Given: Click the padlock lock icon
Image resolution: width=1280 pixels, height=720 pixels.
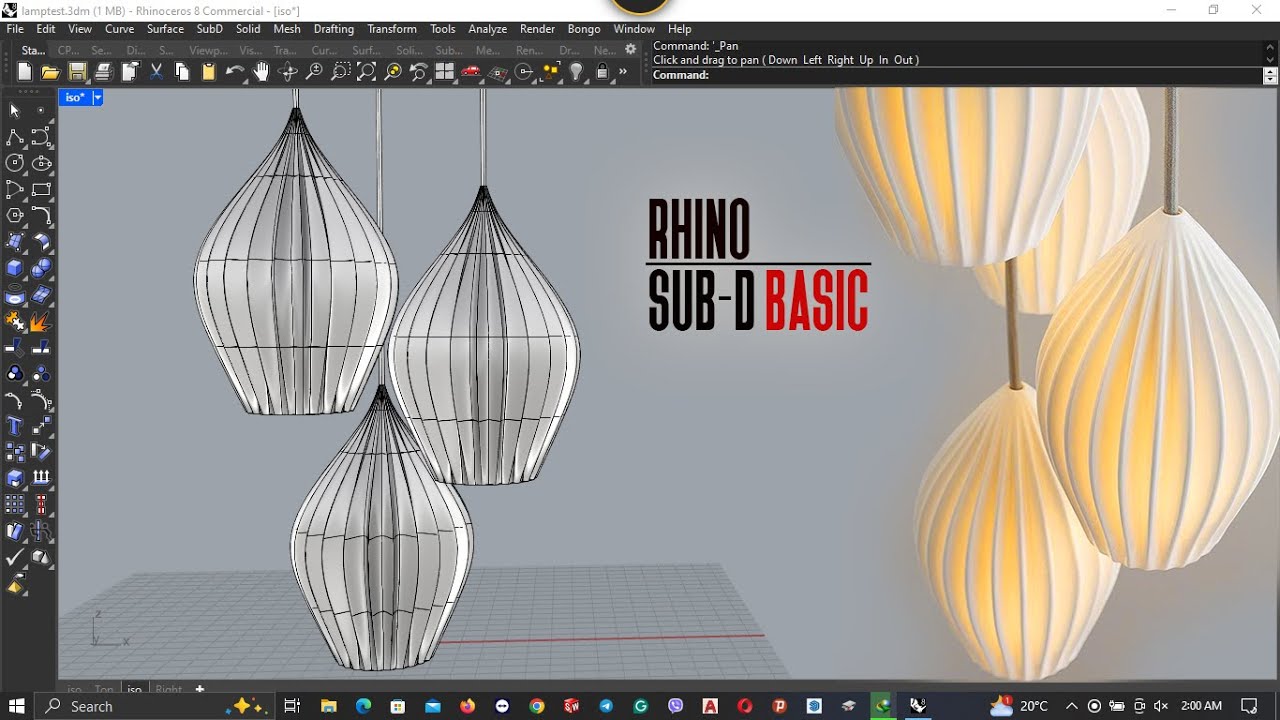Looking at the screenshot, I should [x=602, y=72].
